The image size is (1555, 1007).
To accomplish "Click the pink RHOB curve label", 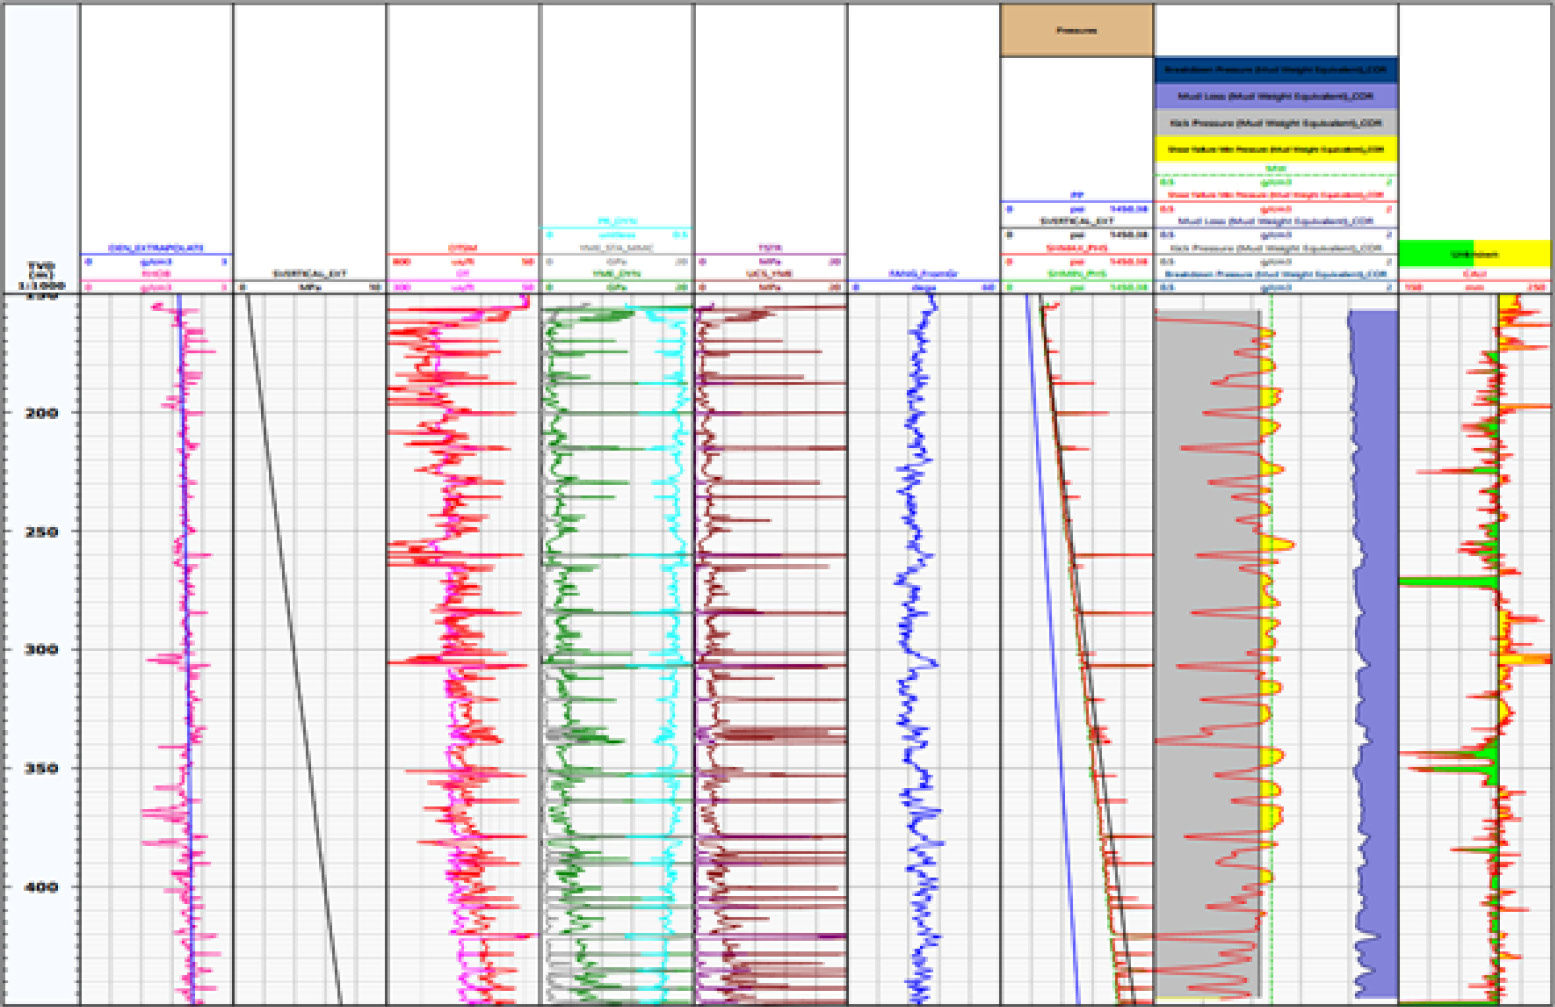I will pyautogui.click(x=156, y=273).
